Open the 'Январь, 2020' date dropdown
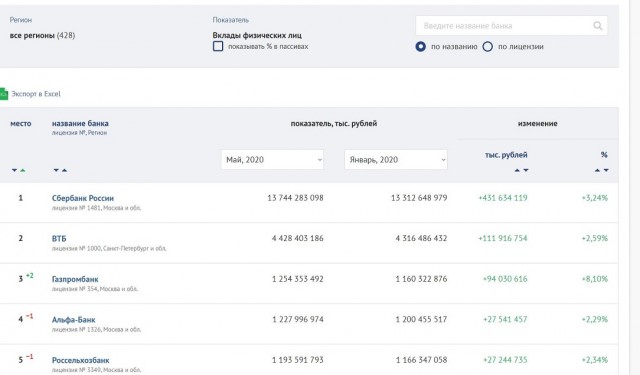 pyautogui.click(x=396, y=160)
